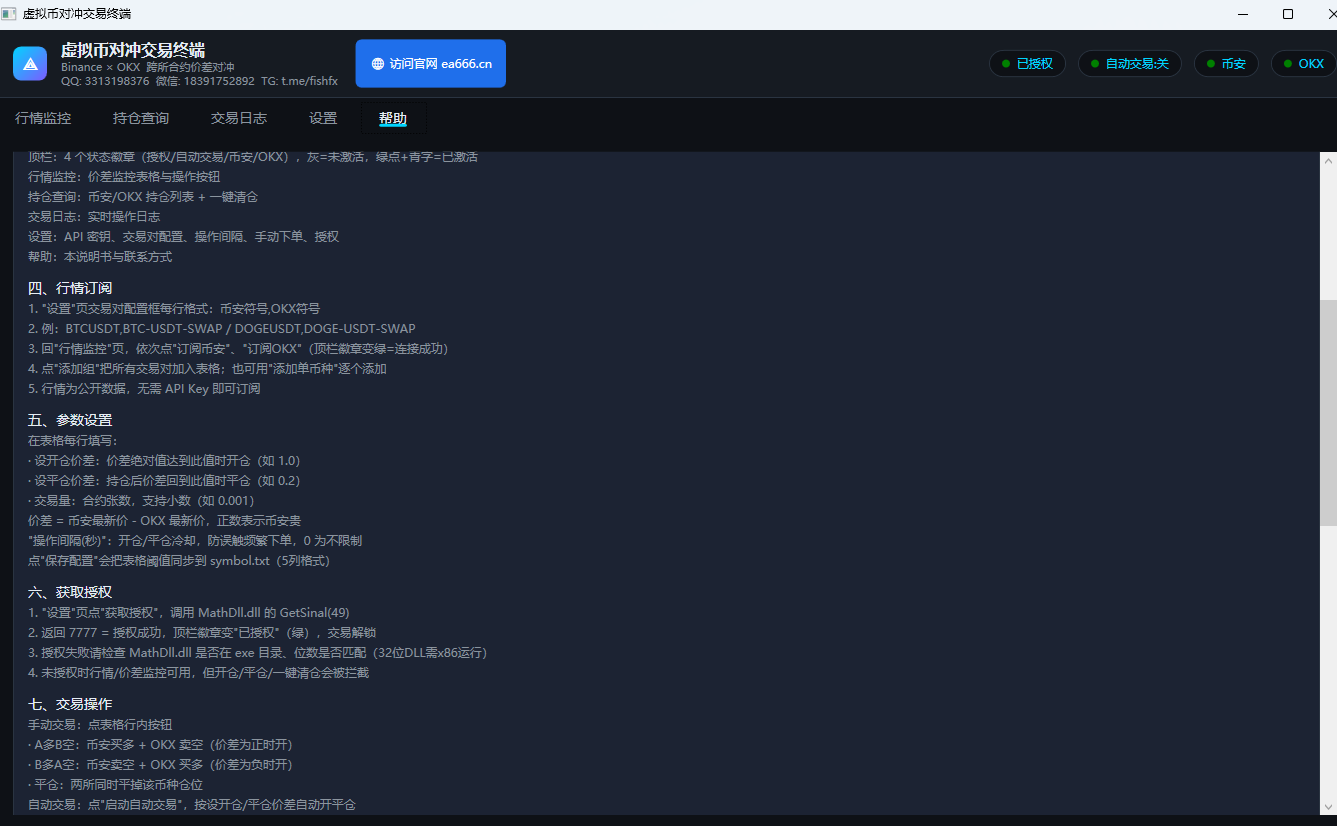Click the line 持仓查询：币安/OKX 持仓列表
Image resolution: width=1337 pixels, height=826 pixels.
[x=143, y=196]
